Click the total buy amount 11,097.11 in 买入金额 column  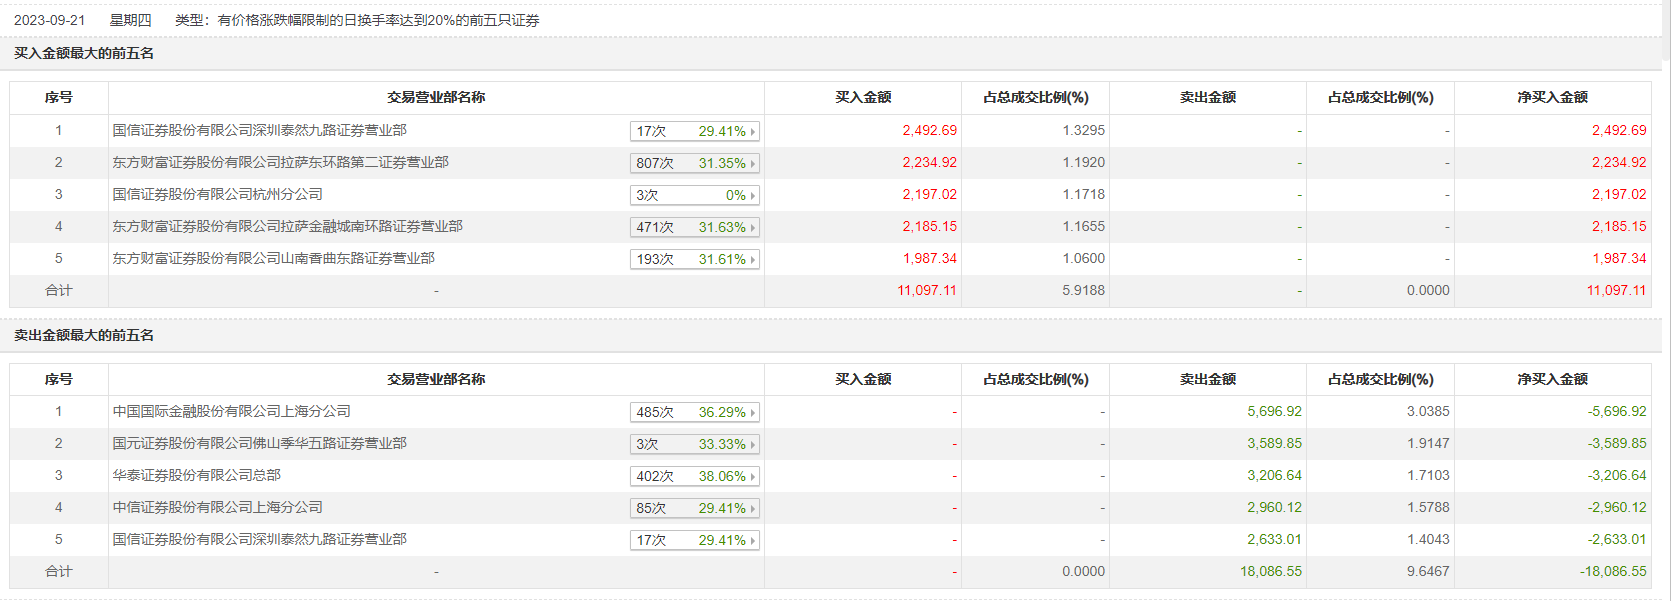tap(926, 290)
